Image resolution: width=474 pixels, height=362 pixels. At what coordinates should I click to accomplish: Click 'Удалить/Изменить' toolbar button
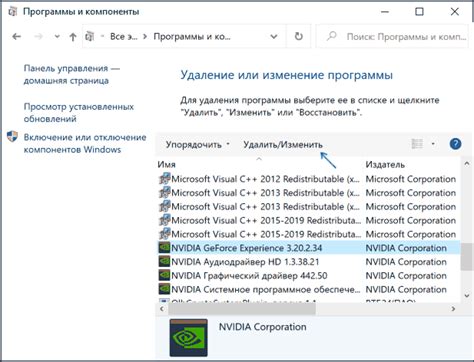(283, 145)
